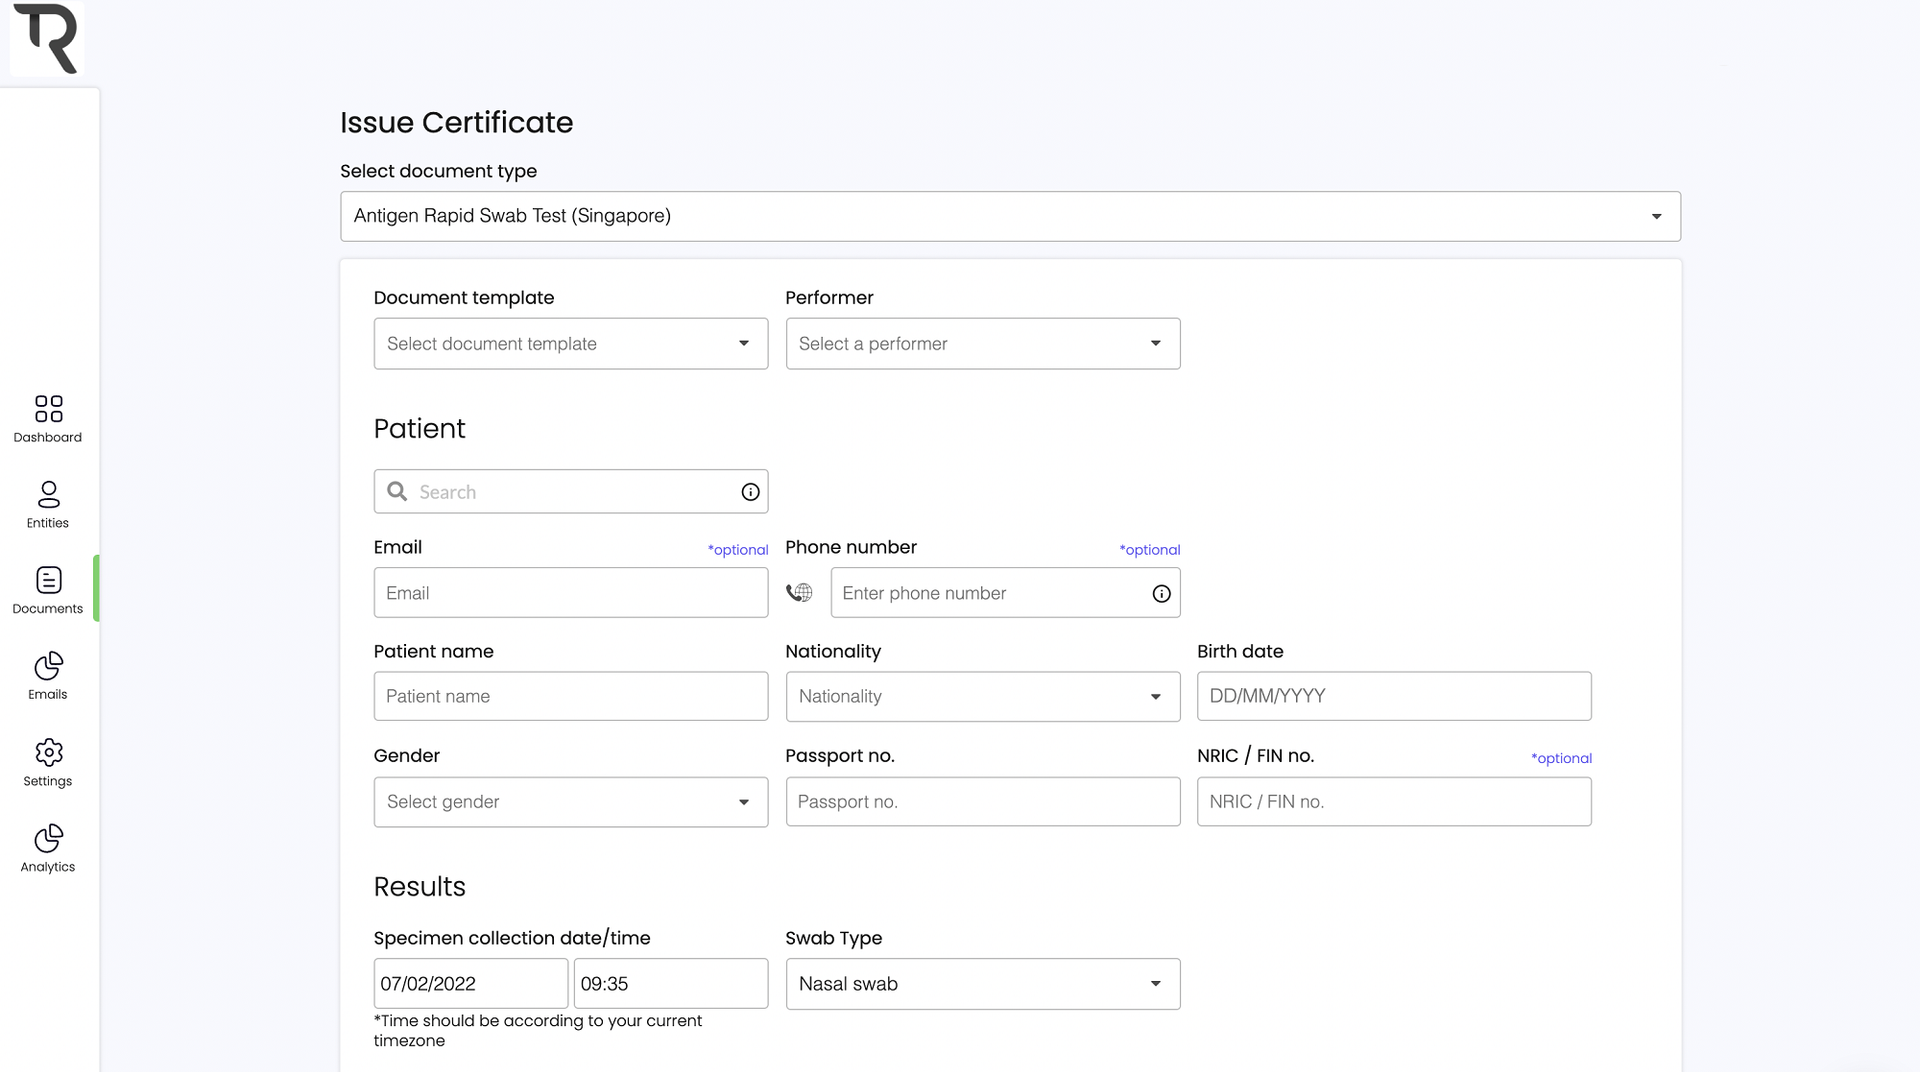Open the Select document type dropdown
The height and width of the screenshot is (1072, 1920).
pyautogui.click(x=1010, y=216)
